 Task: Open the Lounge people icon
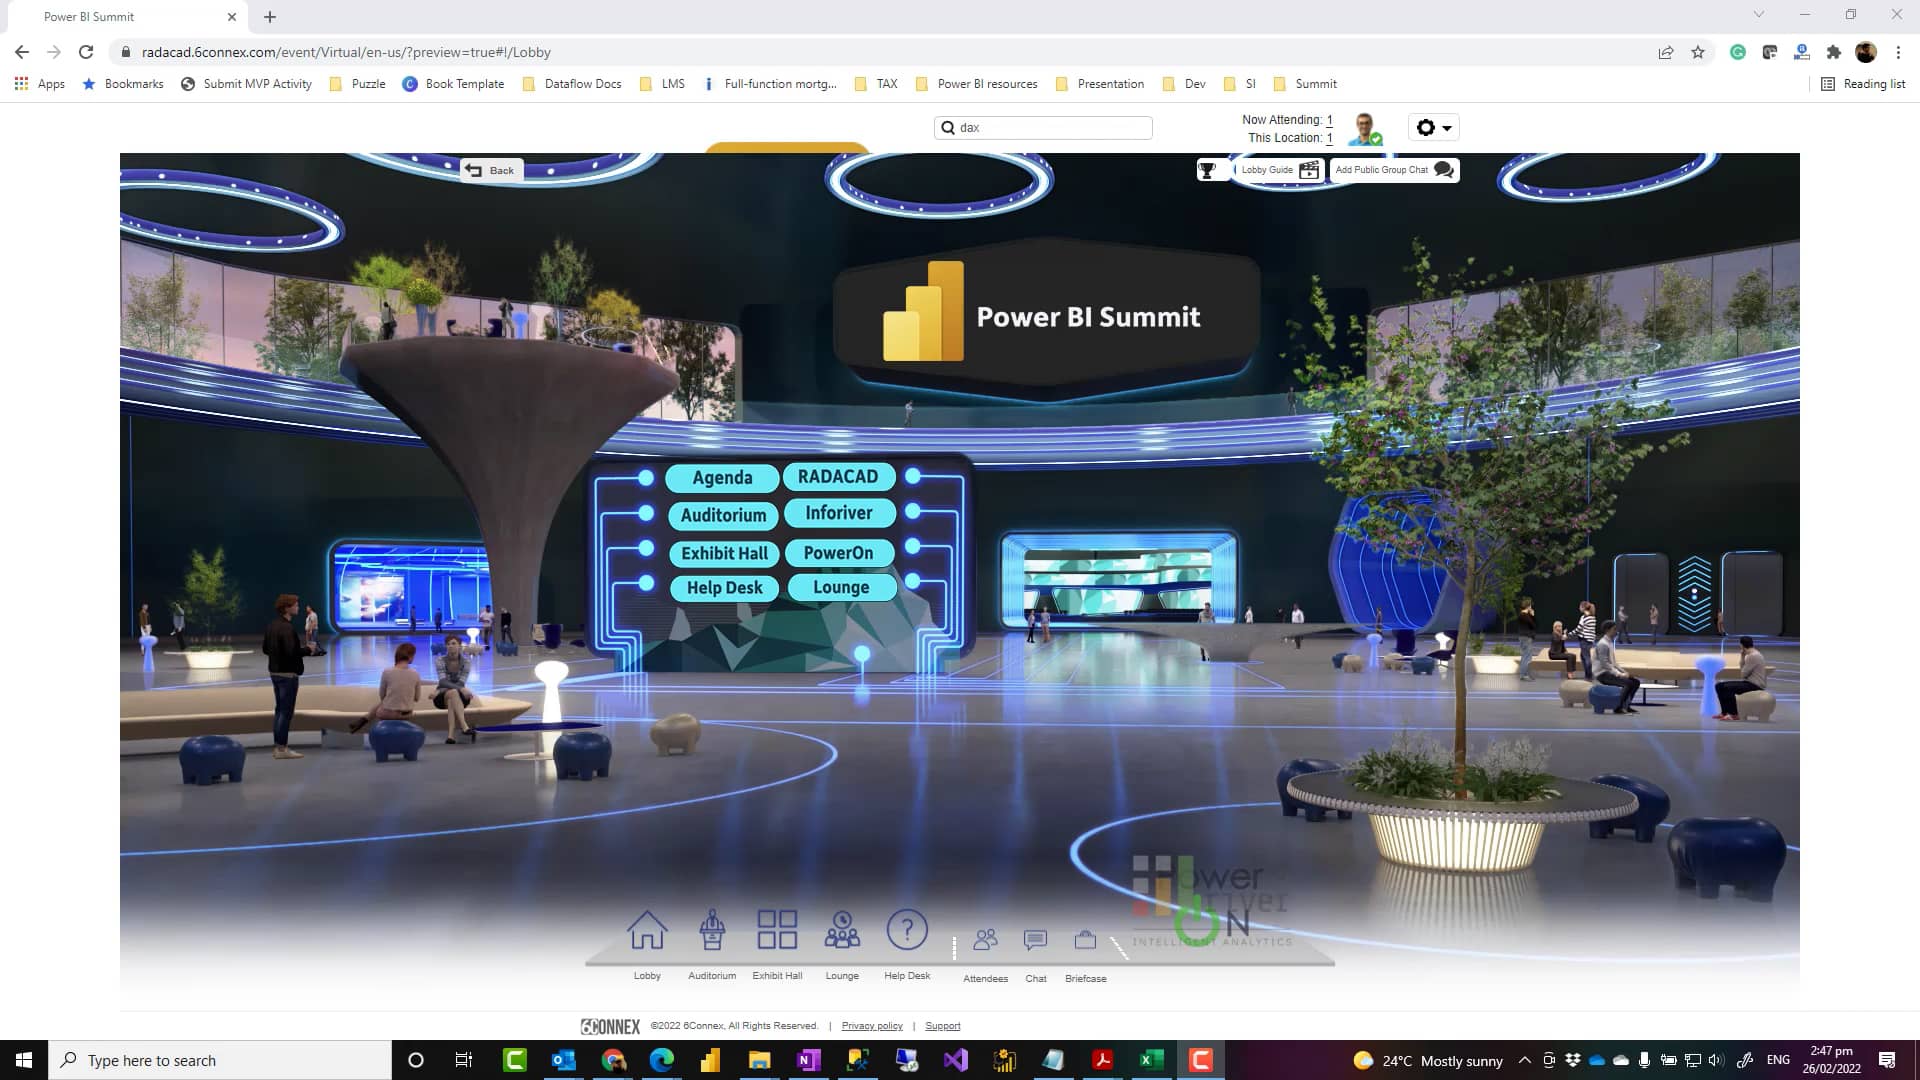click(x=842, y=930)
